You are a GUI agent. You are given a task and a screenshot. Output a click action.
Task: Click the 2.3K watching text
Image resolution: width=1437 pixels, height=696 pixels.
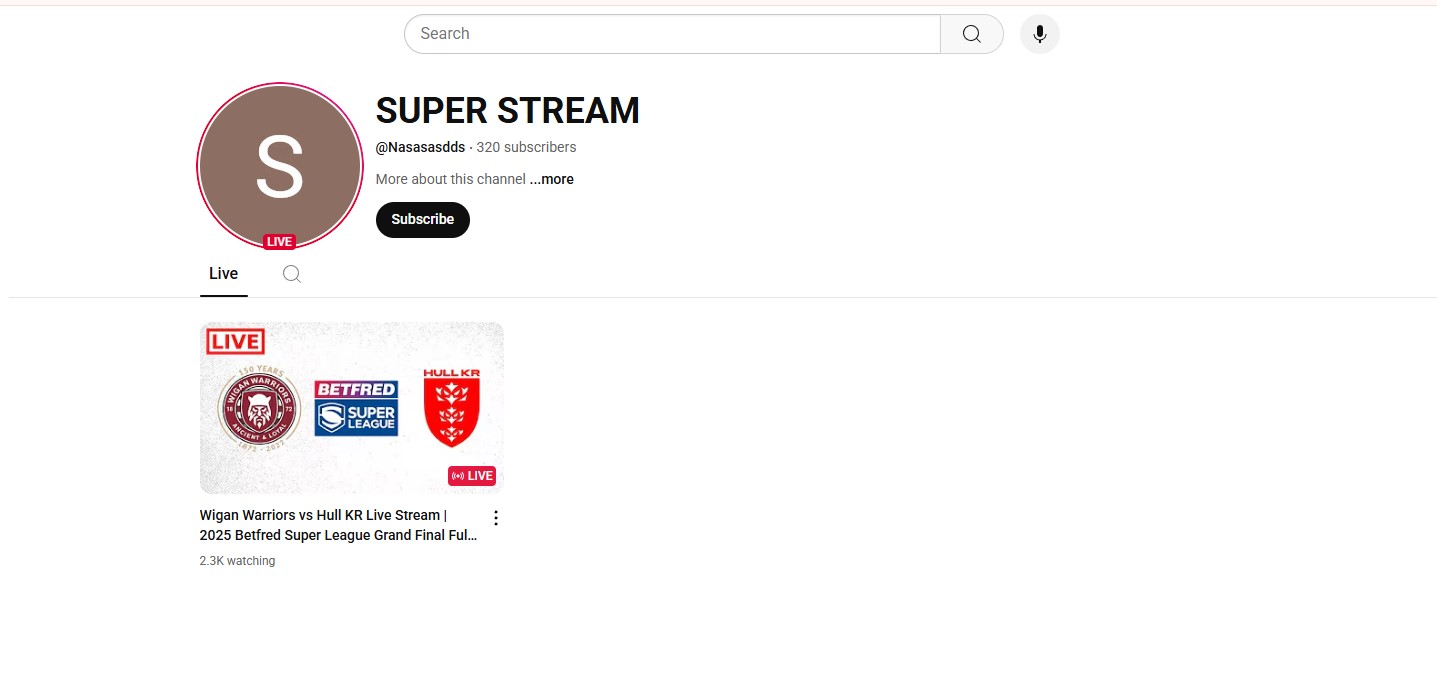pos(237,561)
